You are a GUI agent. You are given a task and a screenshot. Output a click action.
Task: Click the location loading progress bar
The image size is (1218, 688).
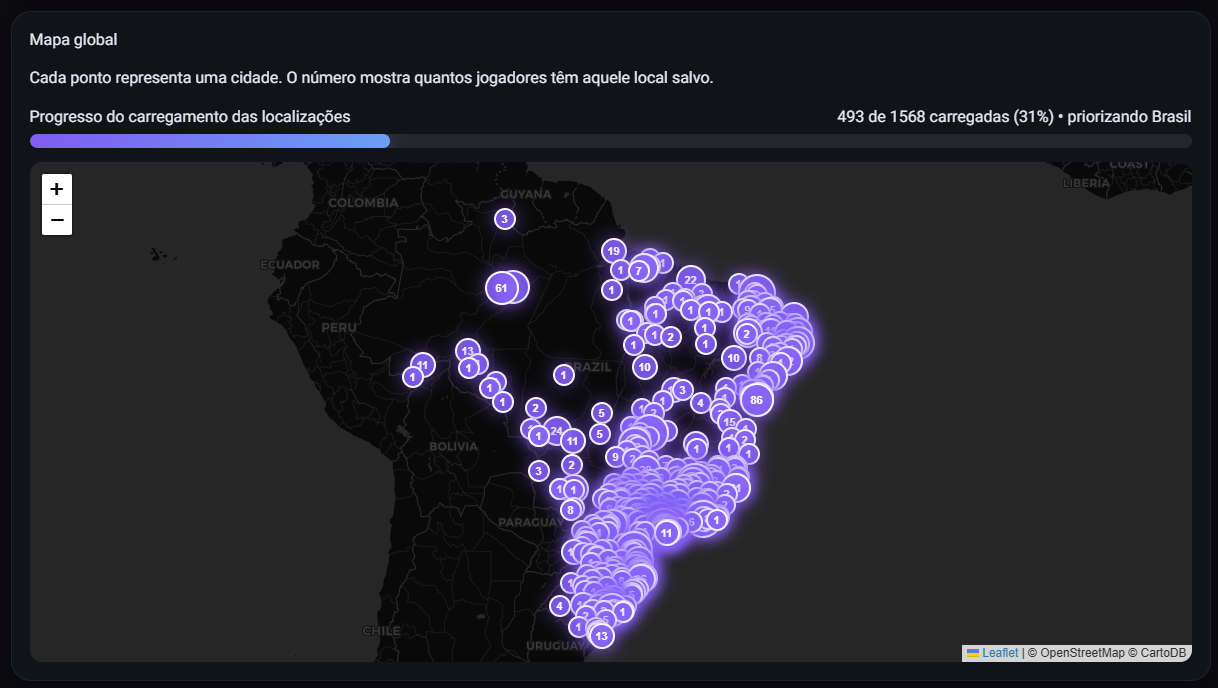pyautogui.click(x=610, y=141)
